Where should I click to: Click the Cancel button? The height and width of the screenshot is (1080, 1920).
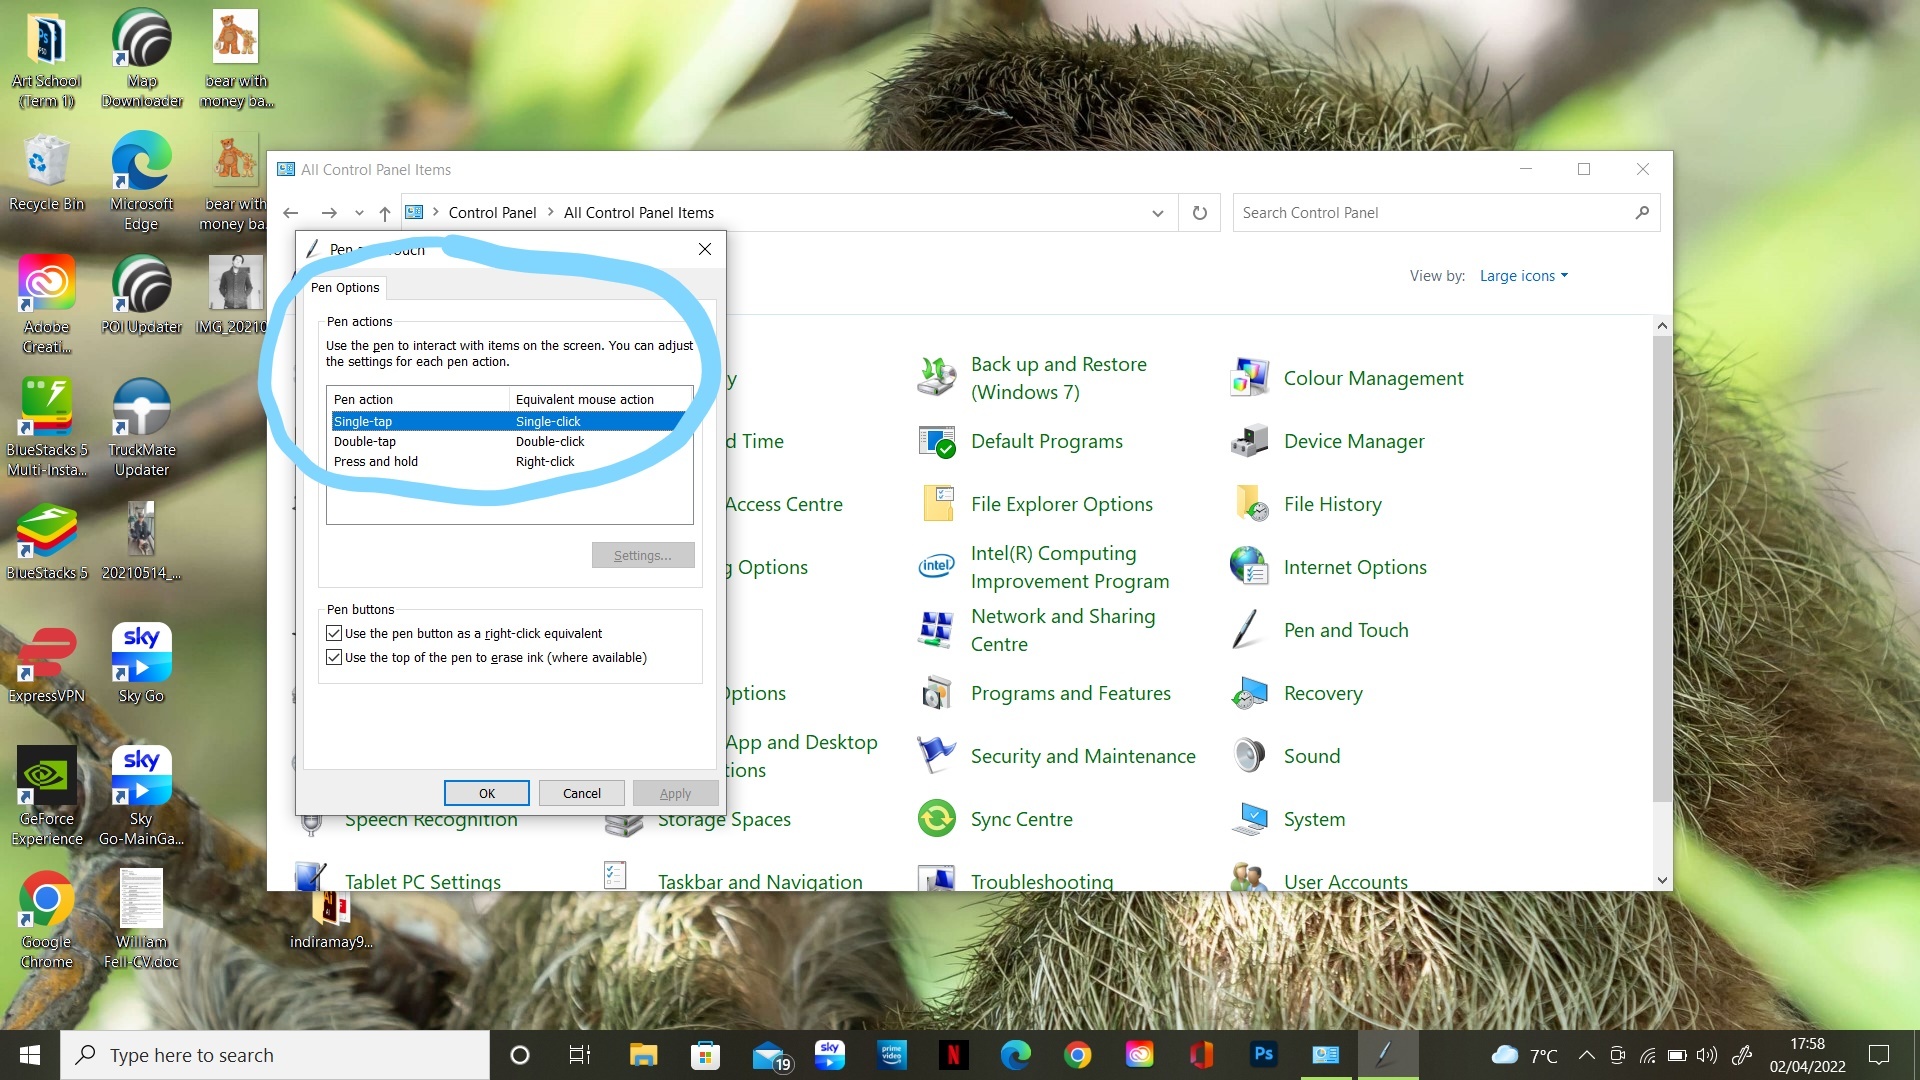[581, 793]
